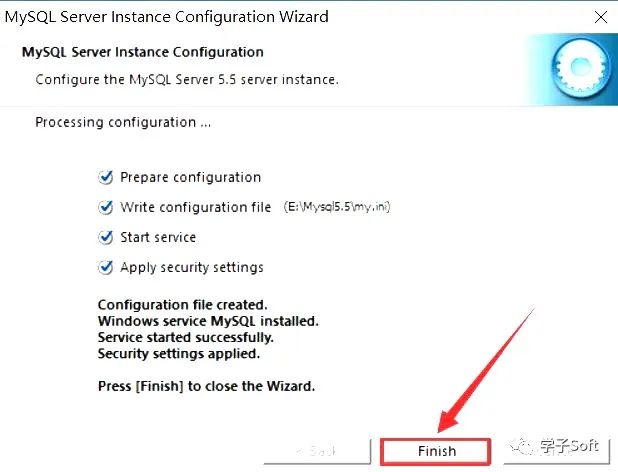
Task: Close the Configuration Wizard window
Action: tap(600, 17)
